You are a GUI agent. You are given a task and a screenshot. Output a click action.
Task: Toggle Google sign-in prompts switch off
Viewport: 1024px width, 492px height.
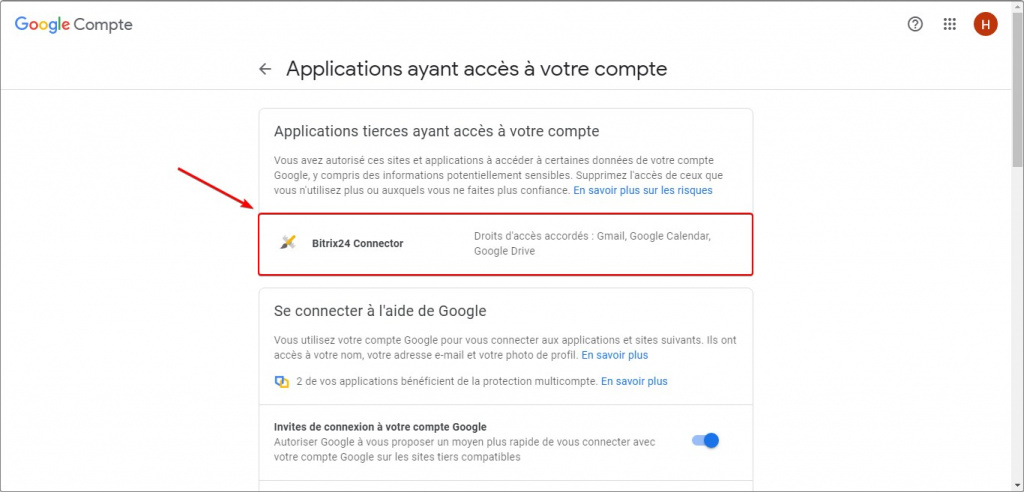tap(706, 441)
